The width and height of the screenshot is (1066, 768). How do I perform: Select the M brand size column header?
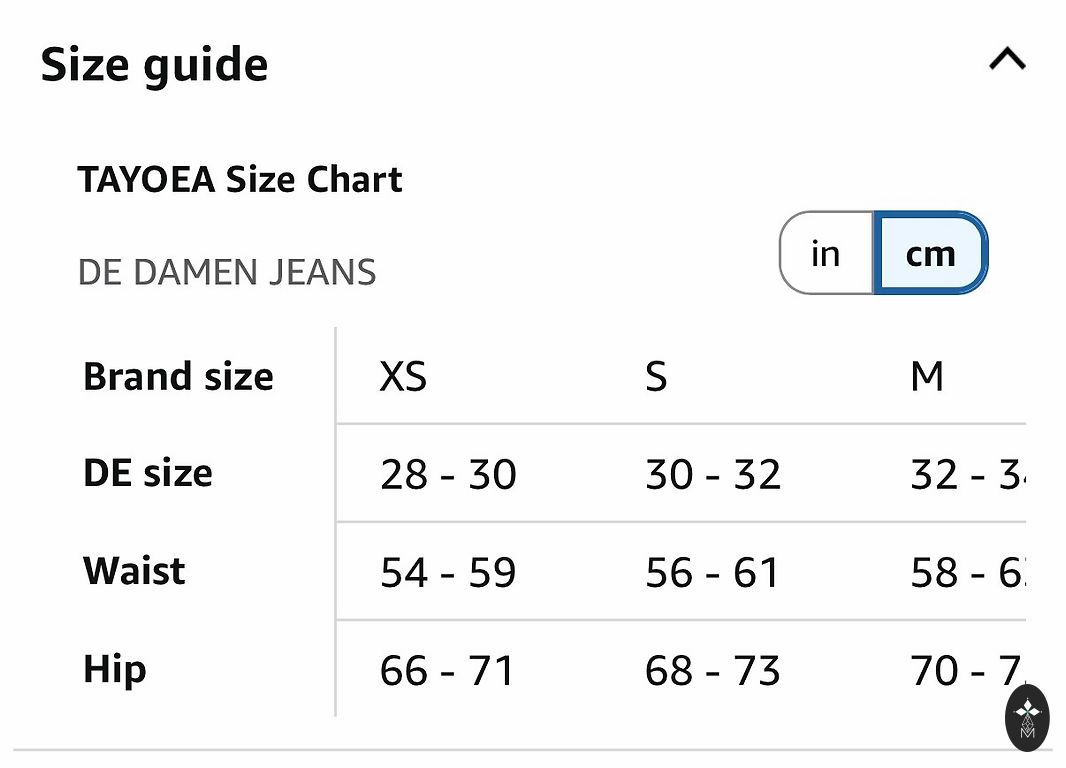pos(927,377)
